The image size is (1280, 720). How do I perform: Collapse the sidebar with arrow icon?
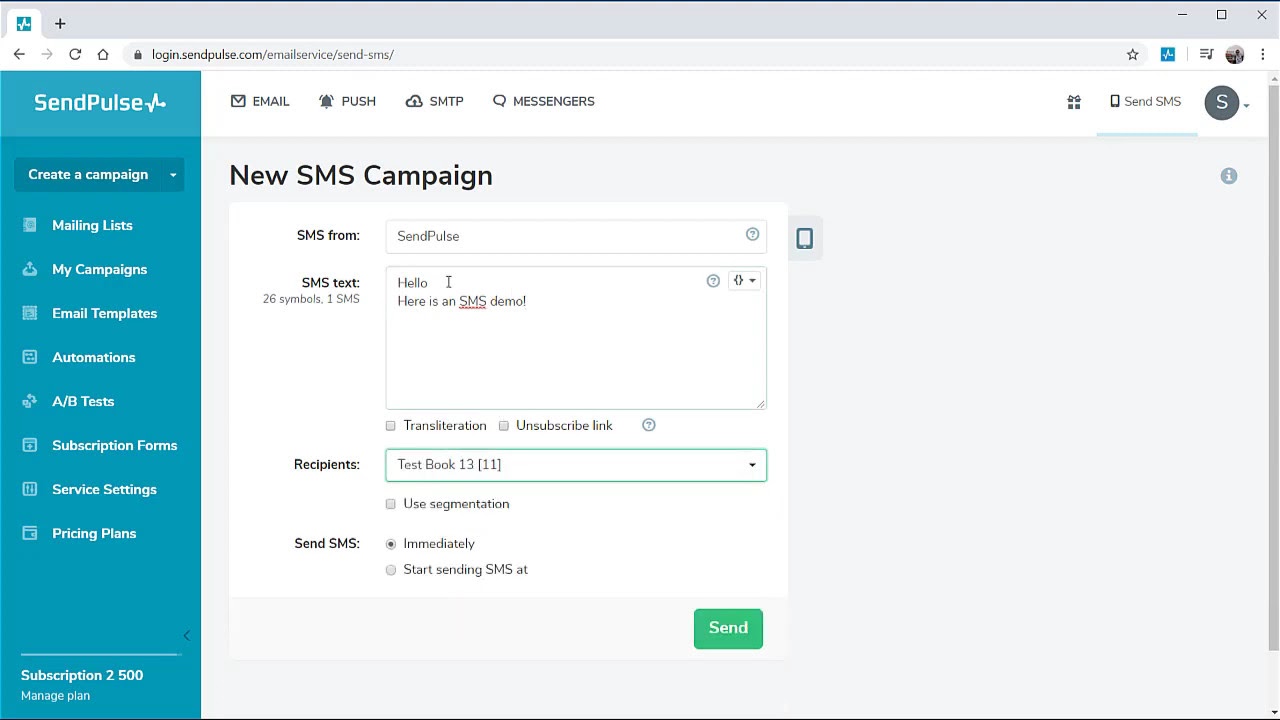pos(186,636)
